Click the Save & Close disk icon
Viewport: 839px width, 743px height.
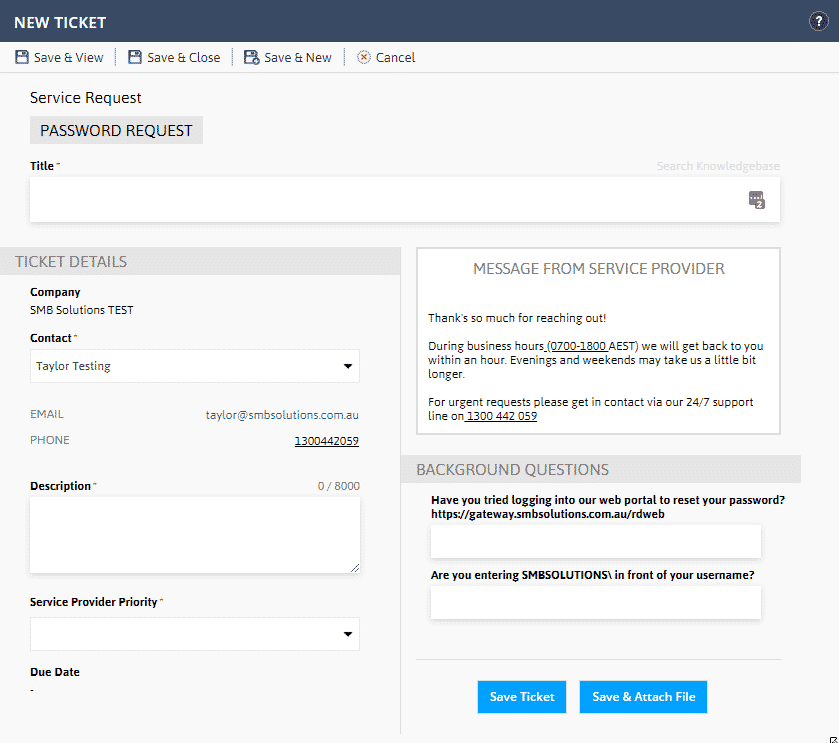[135, 57]
